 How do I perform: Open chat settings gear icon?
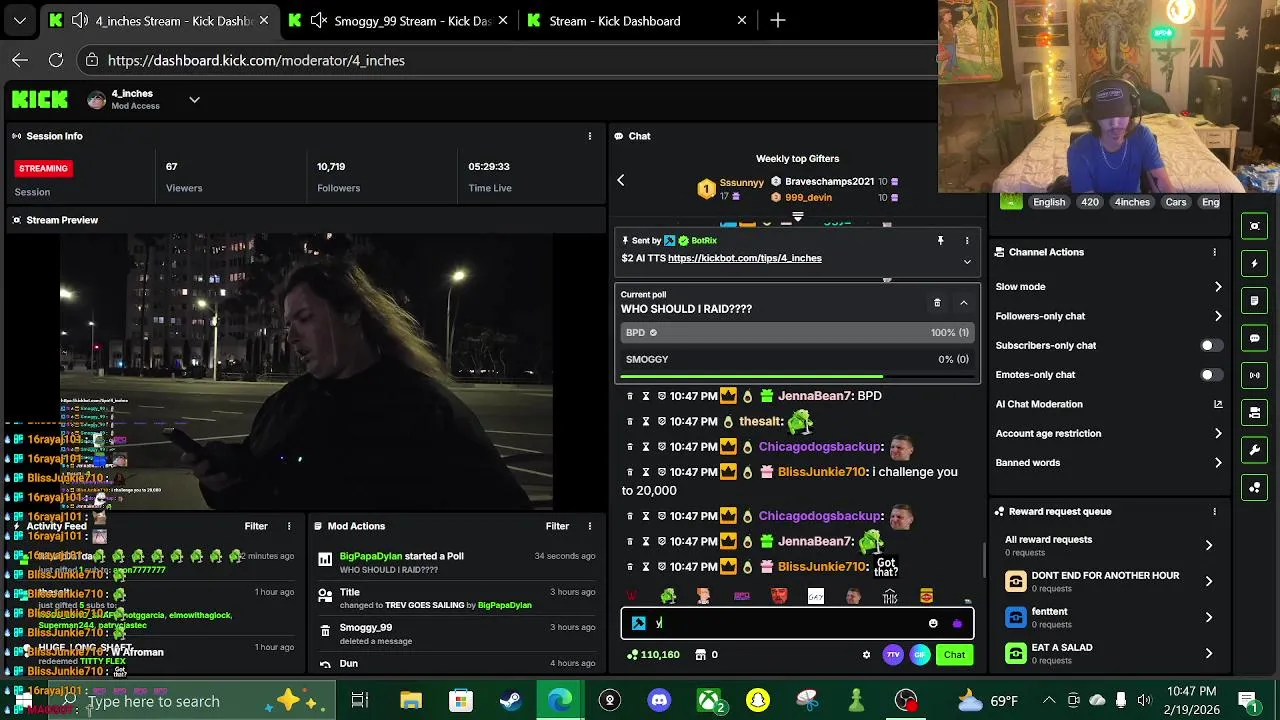866,655
